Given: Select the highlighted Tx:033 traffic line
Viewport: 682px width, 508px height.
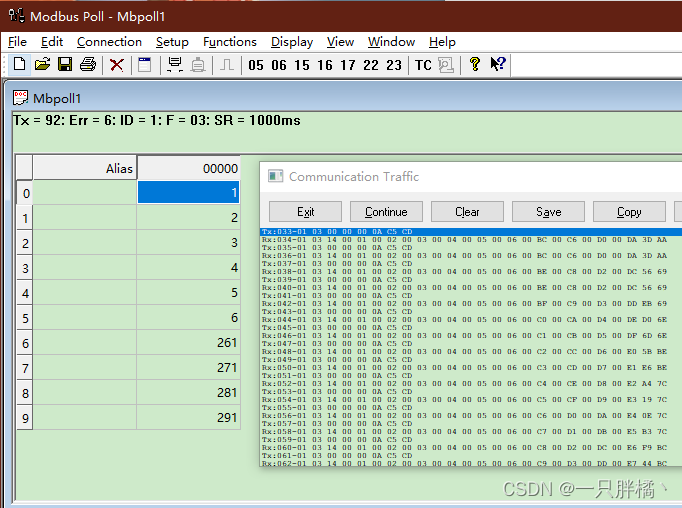Looking at the screenshot, I should [471, 232].
